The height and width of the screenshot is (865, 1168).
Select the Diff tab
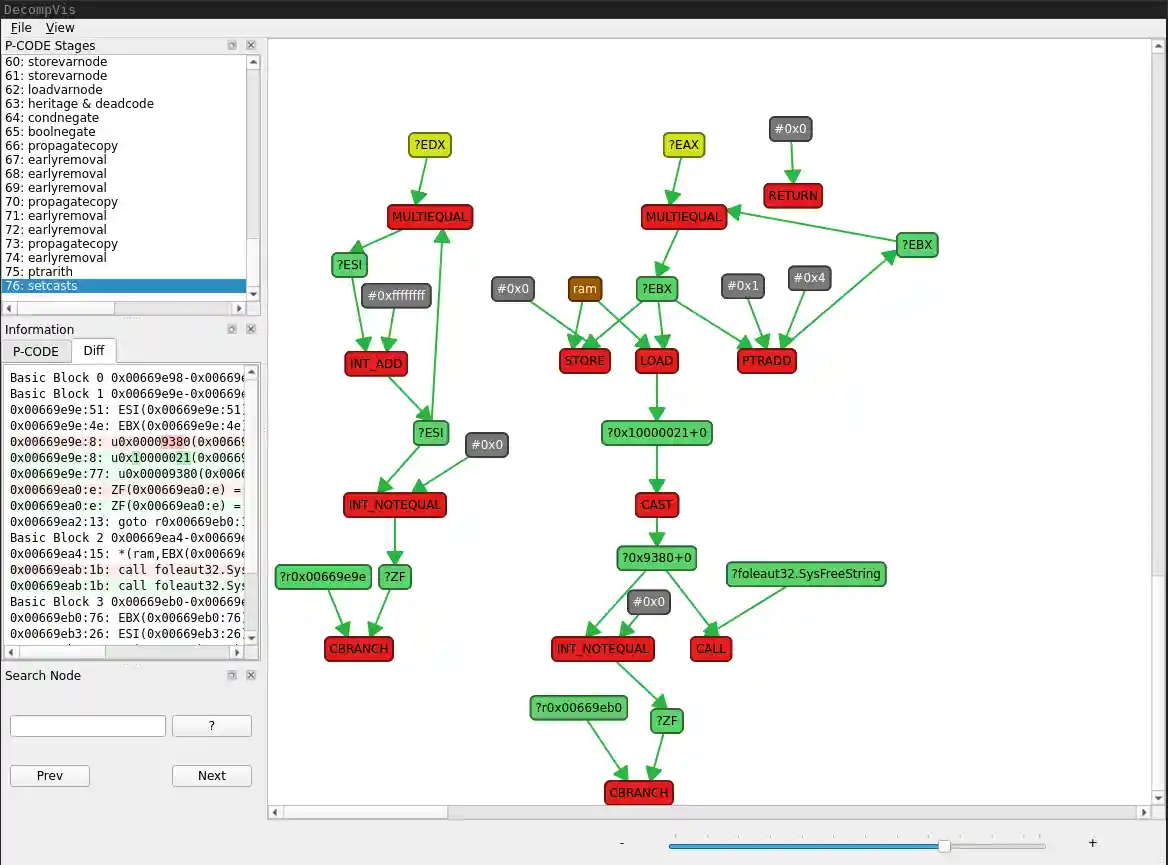point(94,351)
